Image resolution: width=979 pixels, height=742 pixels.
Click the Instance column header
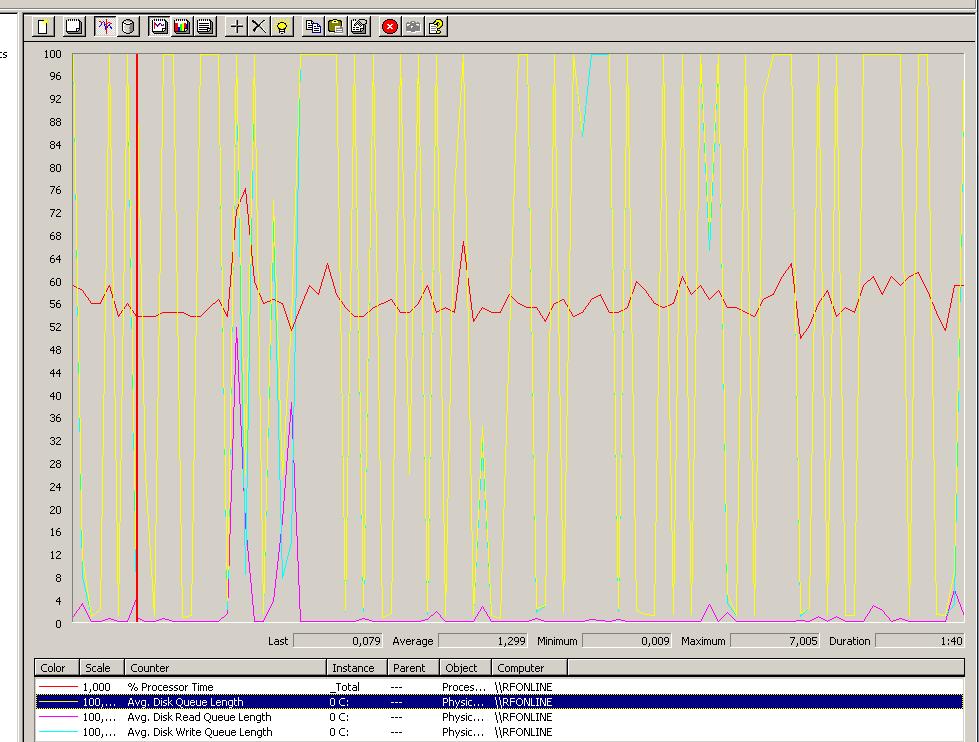pos(353,668)
